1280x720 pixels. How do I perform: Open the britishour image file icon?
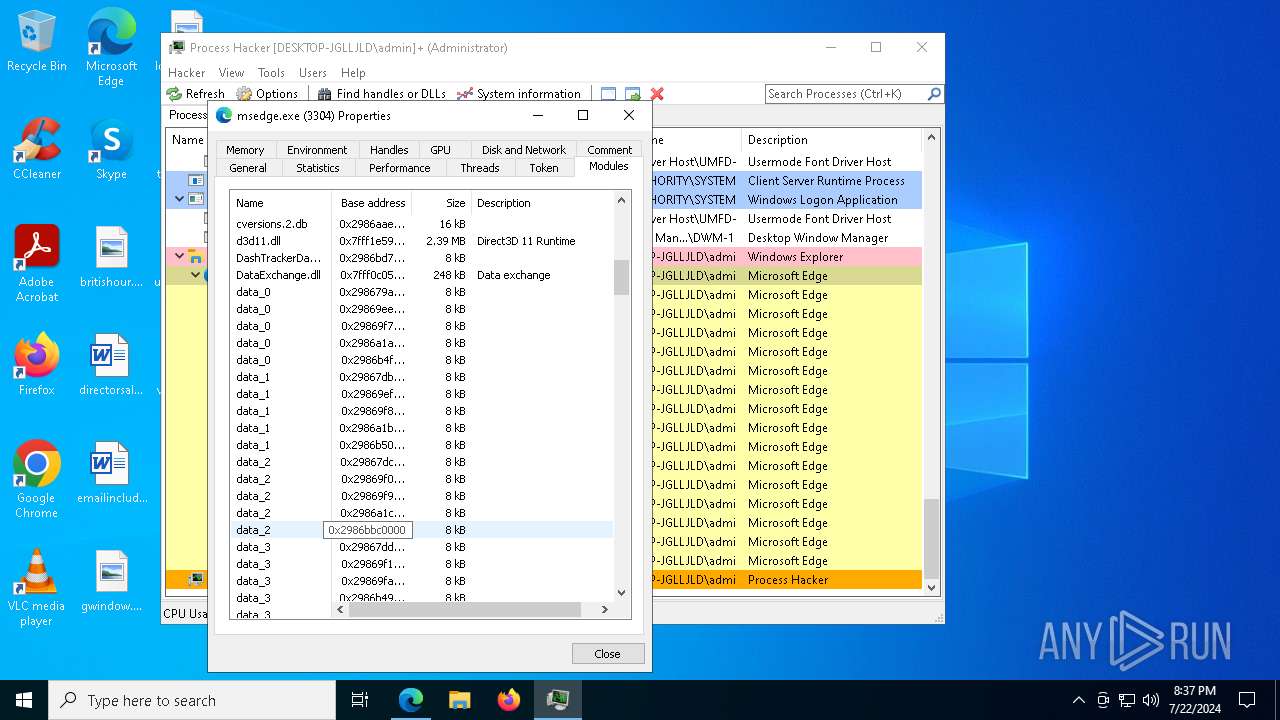coord(111,257)
